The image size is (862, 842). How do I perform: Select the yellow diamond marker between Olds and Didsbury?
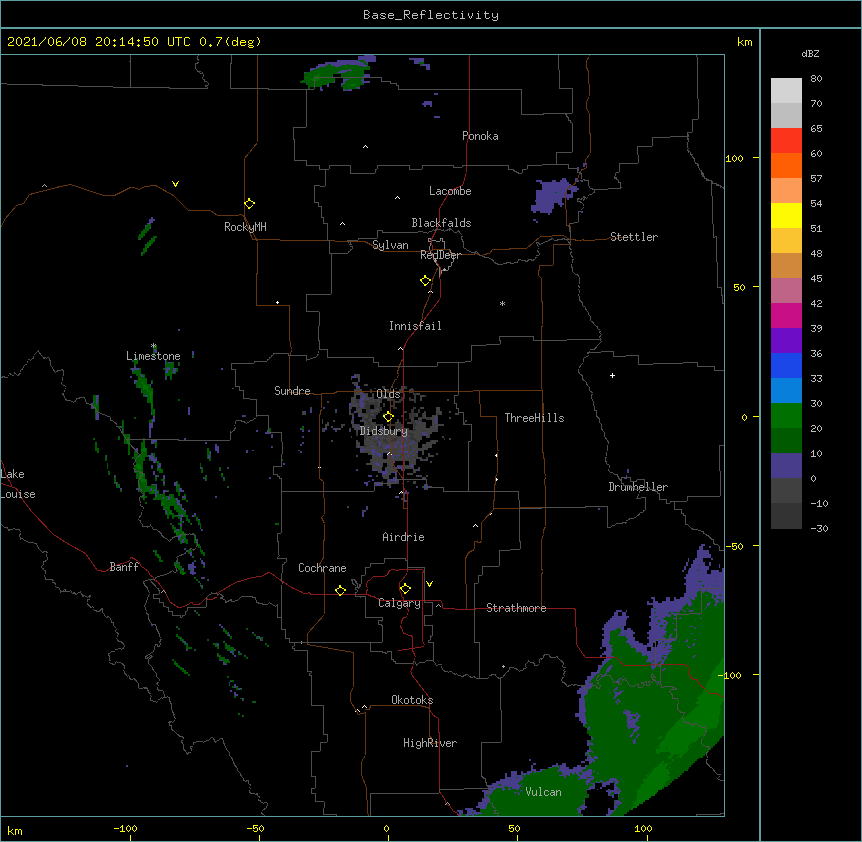click(x=388, y=417)
